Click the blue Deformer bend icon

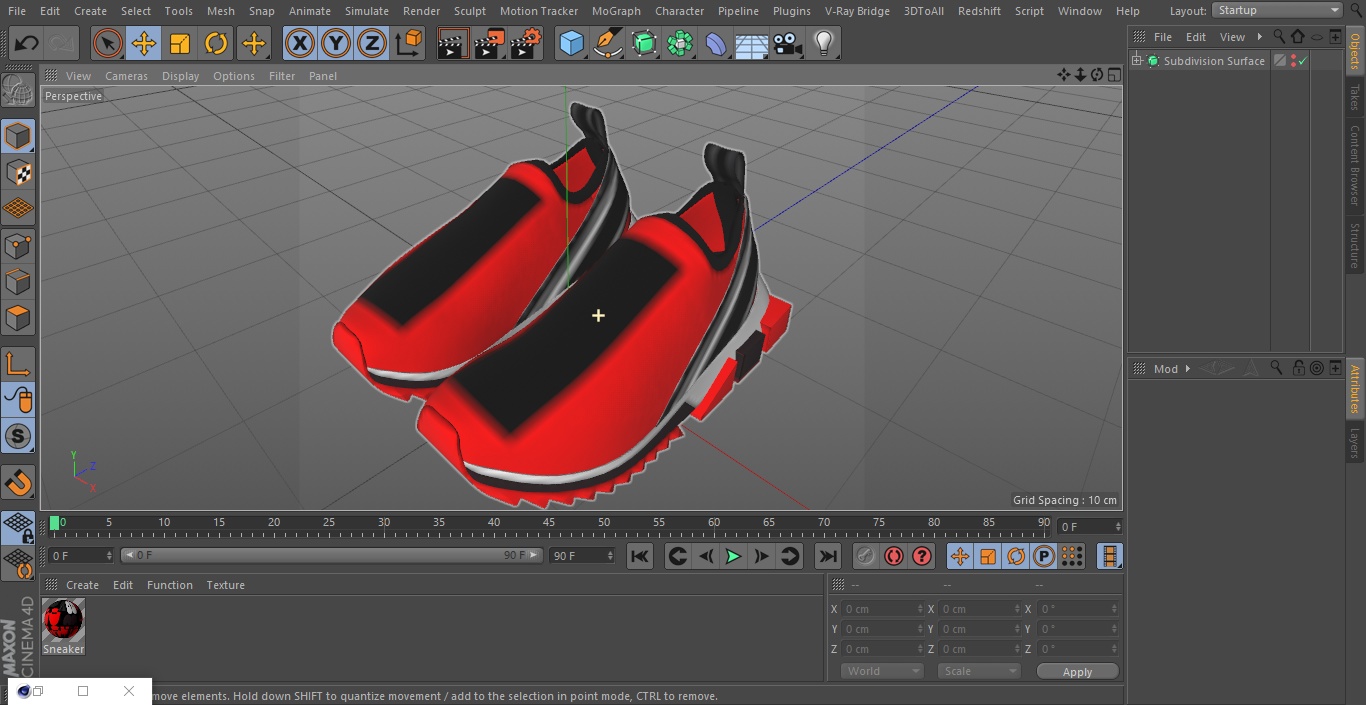pos(716,43)
